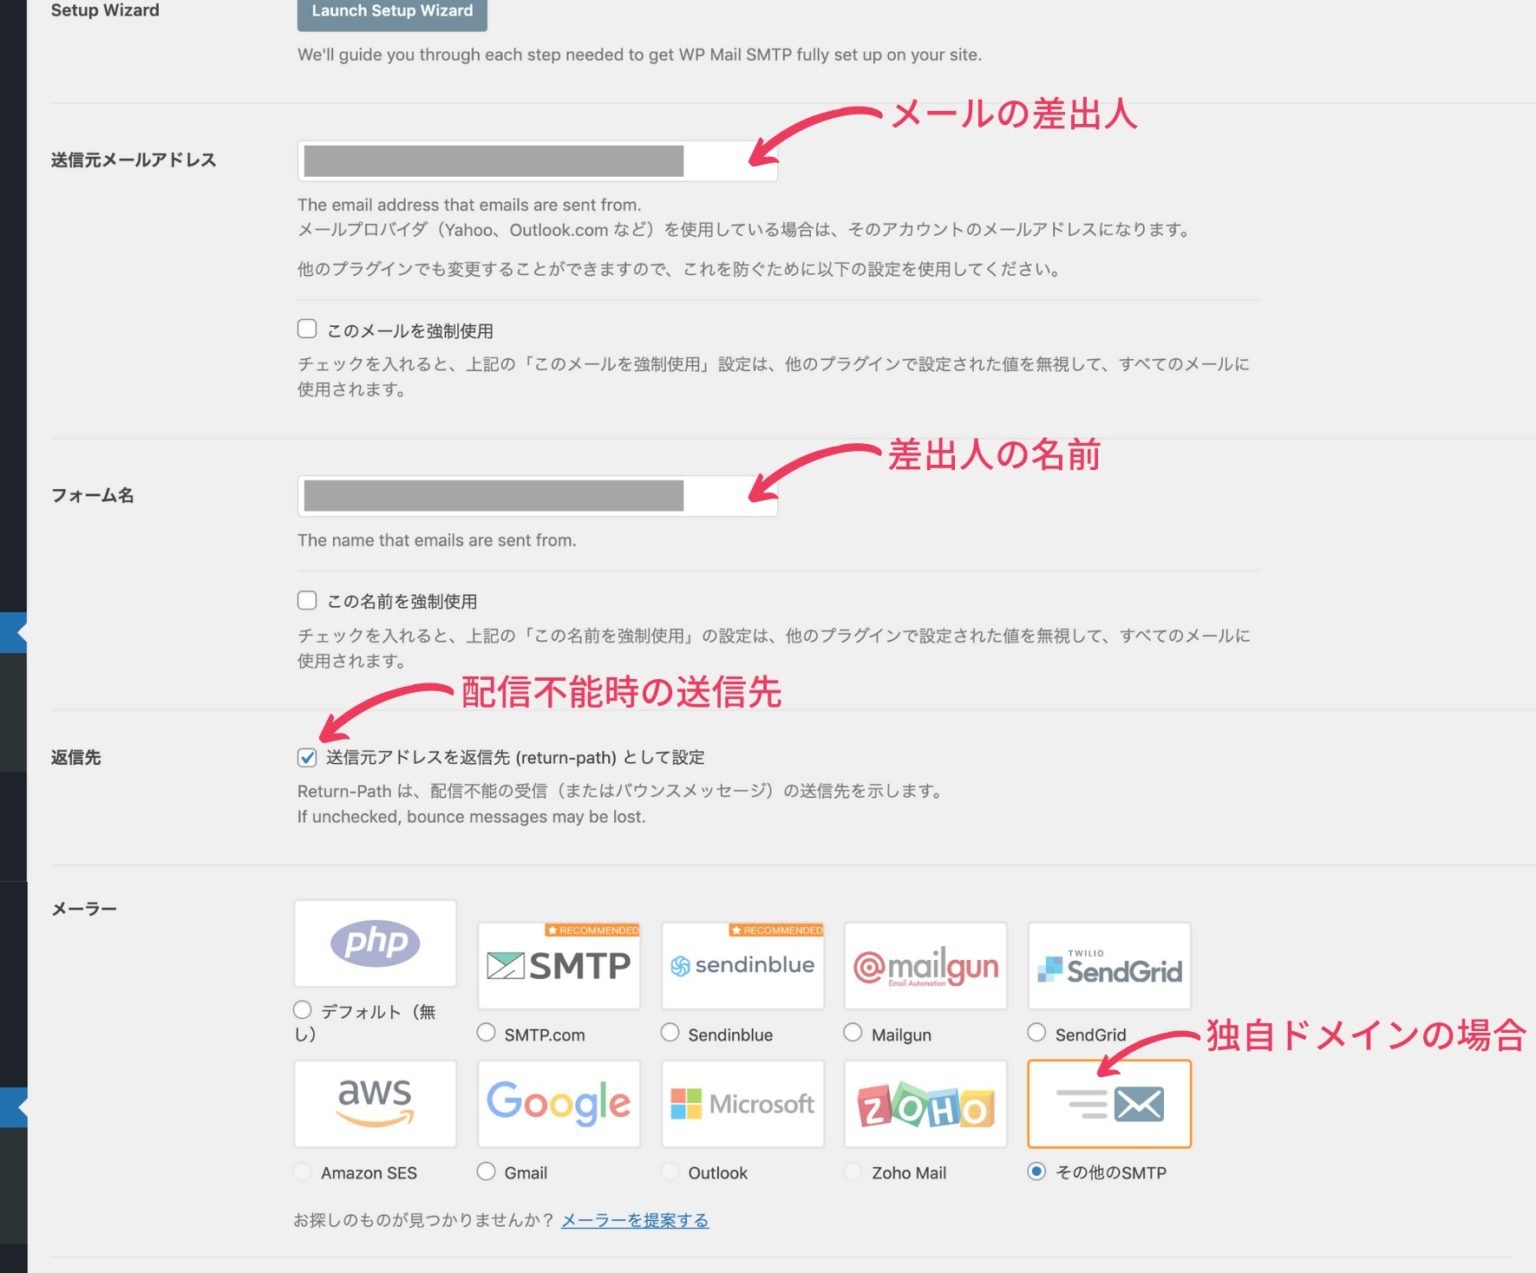Click the 送信元メールアドレス input field
This screenshot has height=1273, width=1536.
point(536,161)
